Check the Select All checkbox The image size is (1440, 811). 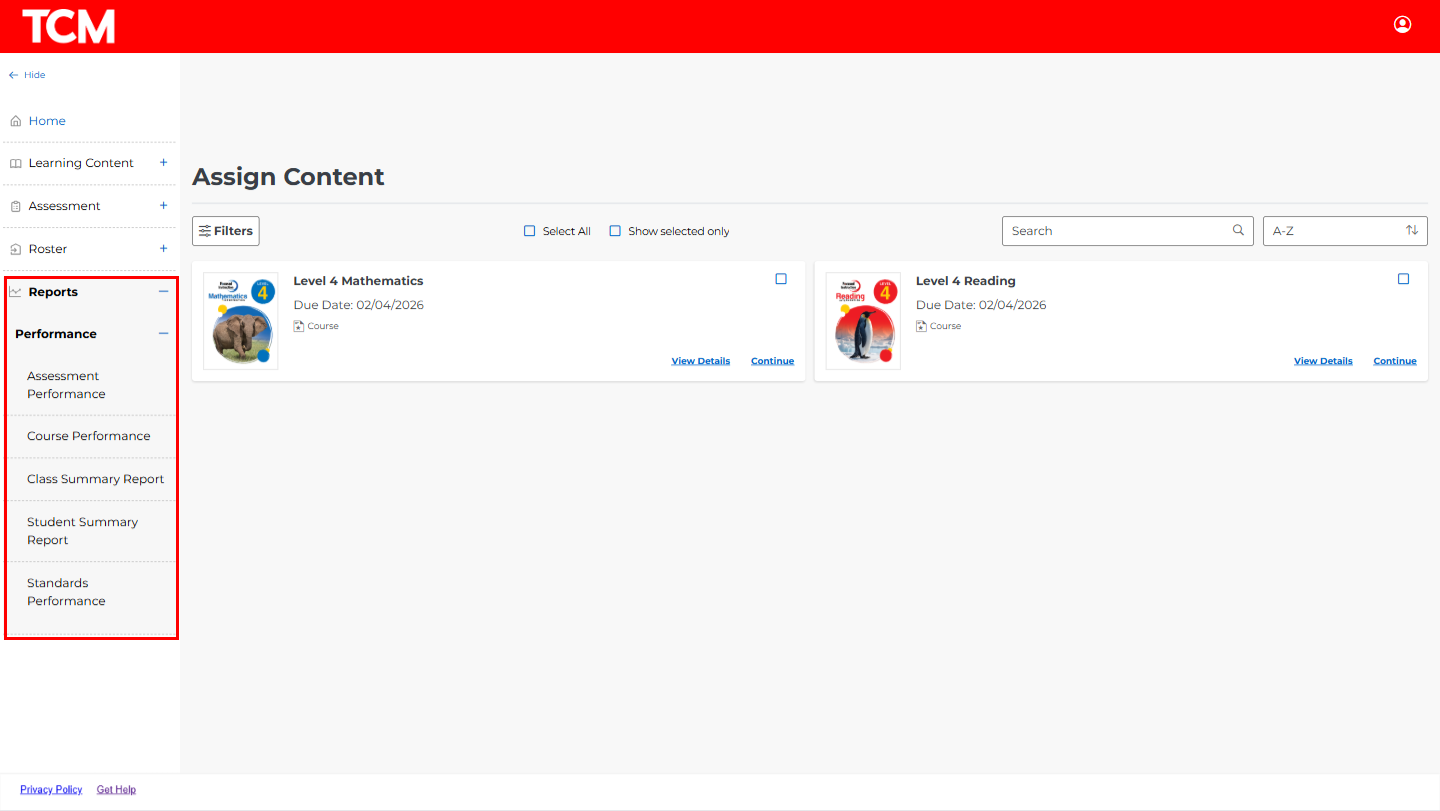click(x=530, y=231)
